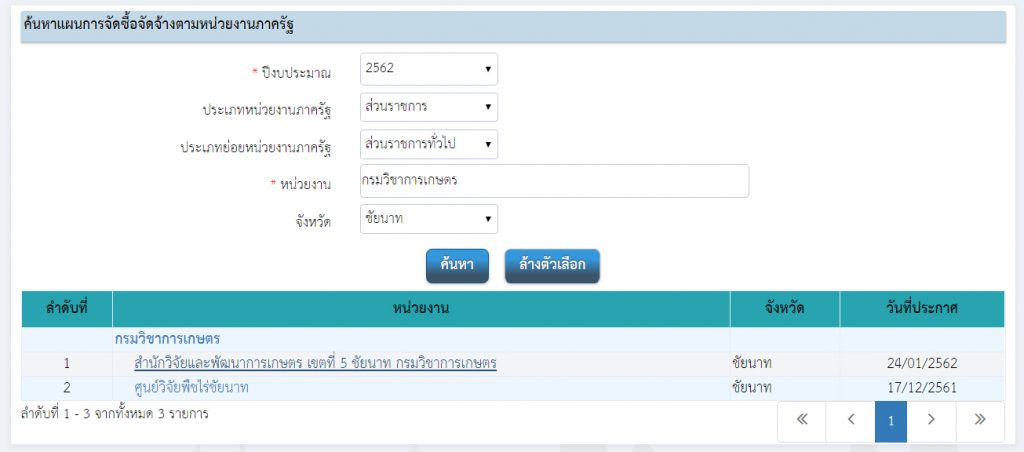Expand the ประเภทหน่วยงานภาครัฐ dropdown
The height and width of the screenshot is (452, 1024).
pos(428,107)
